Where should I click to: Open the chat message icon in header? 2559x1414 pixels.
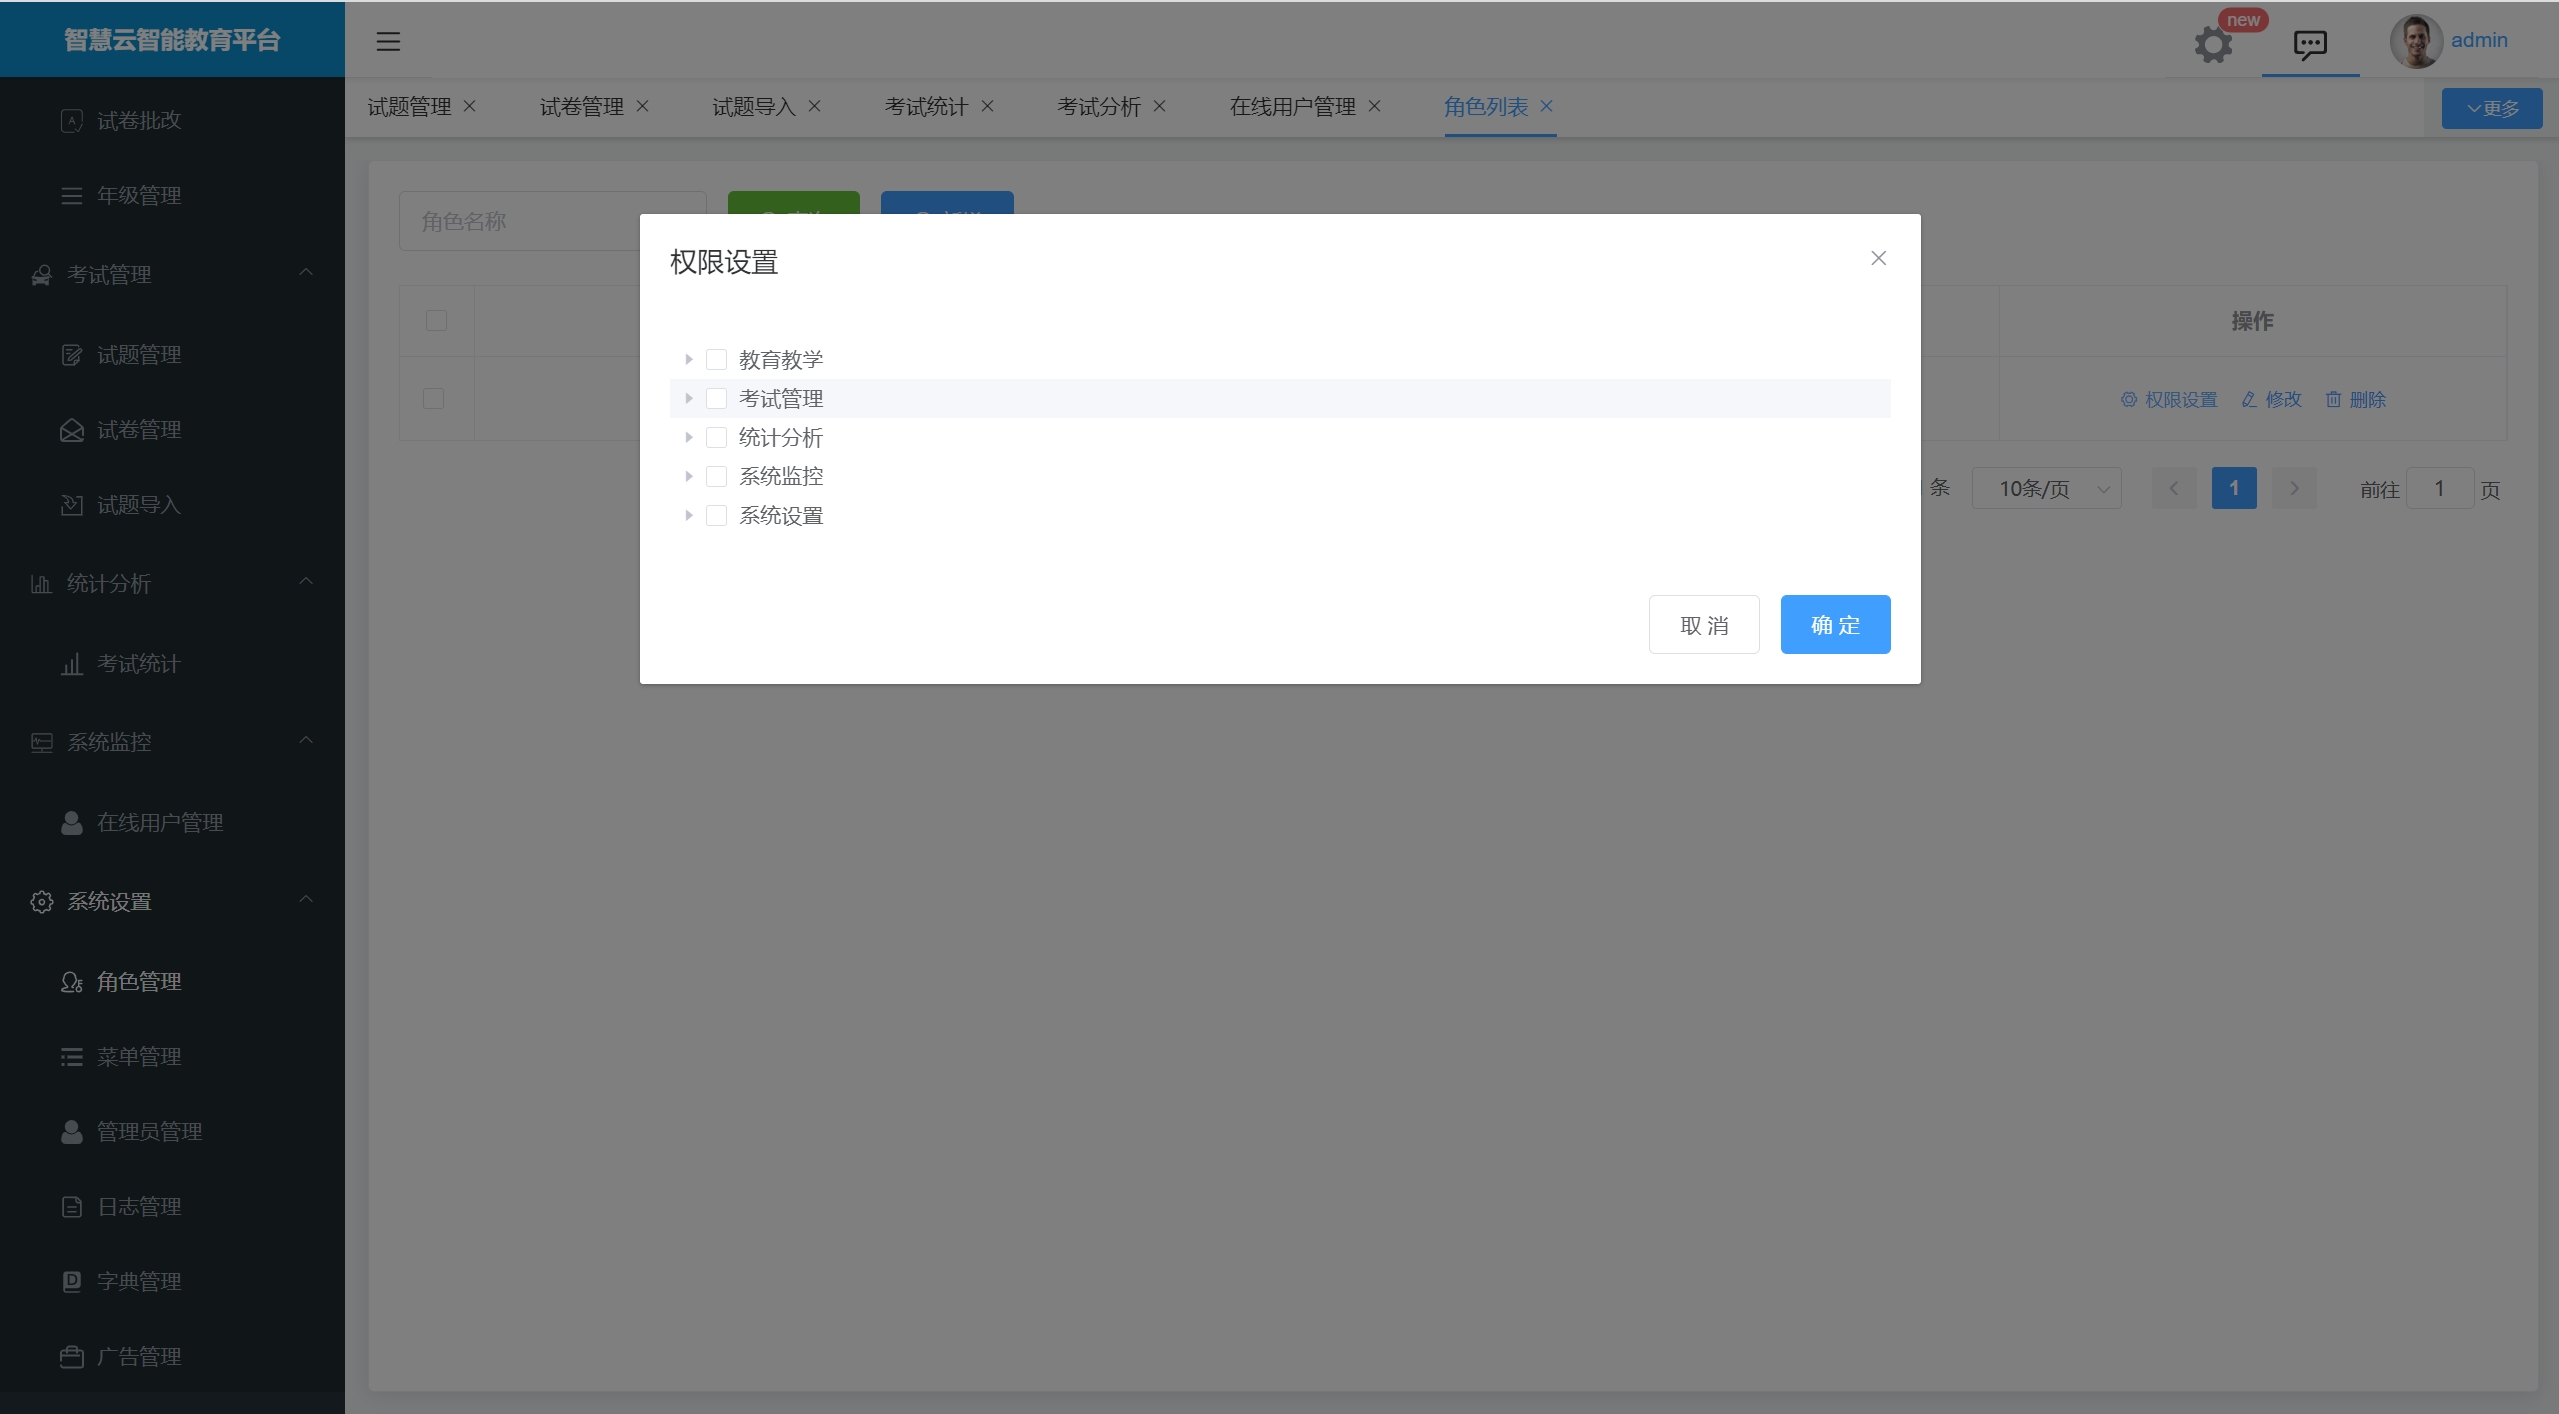pos(2310,44)
